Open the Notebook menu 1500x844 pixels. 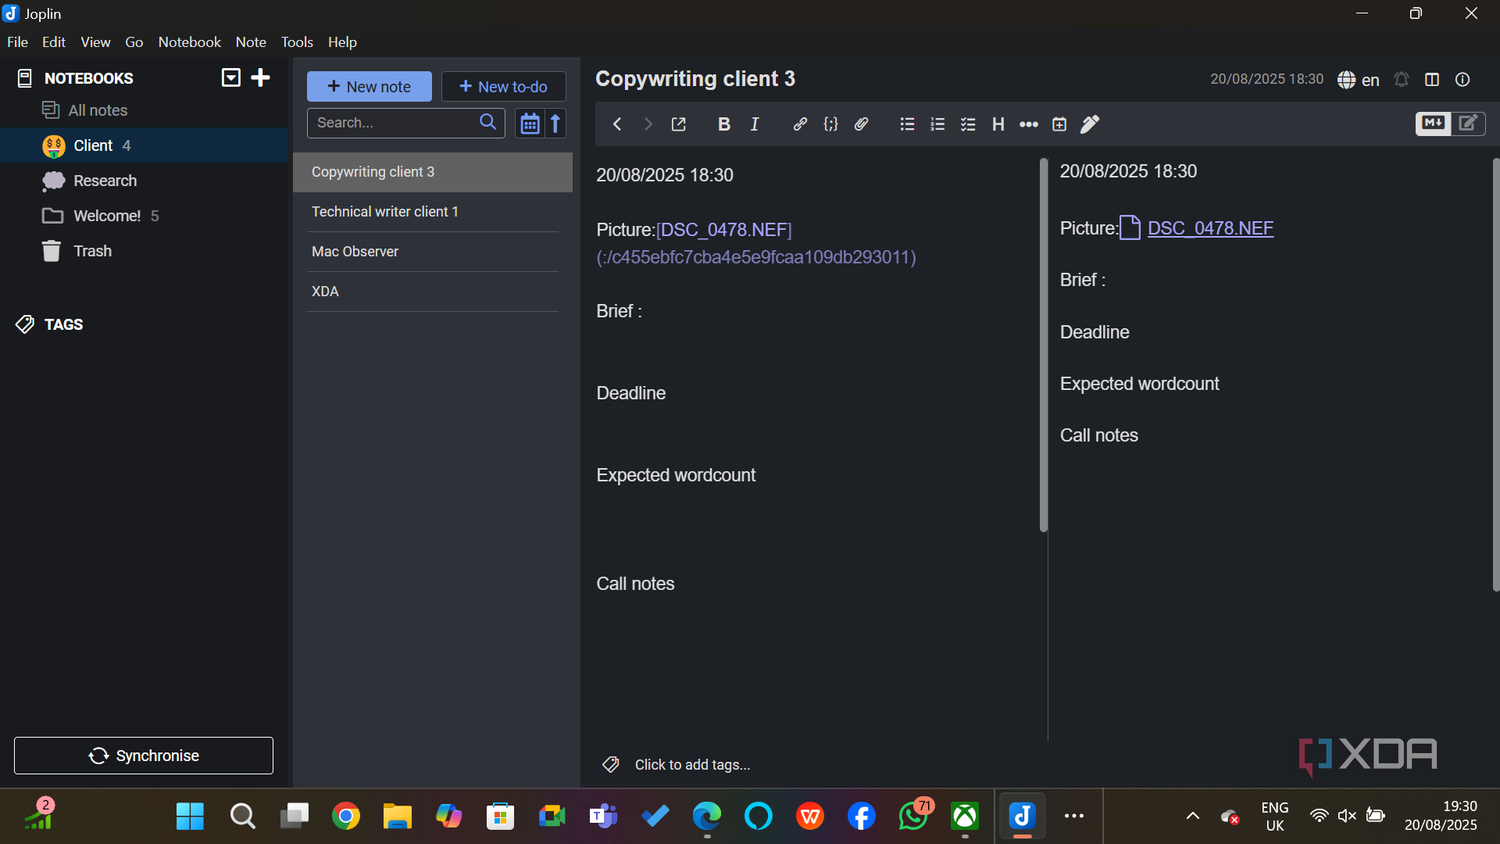(x=189, y=42)
